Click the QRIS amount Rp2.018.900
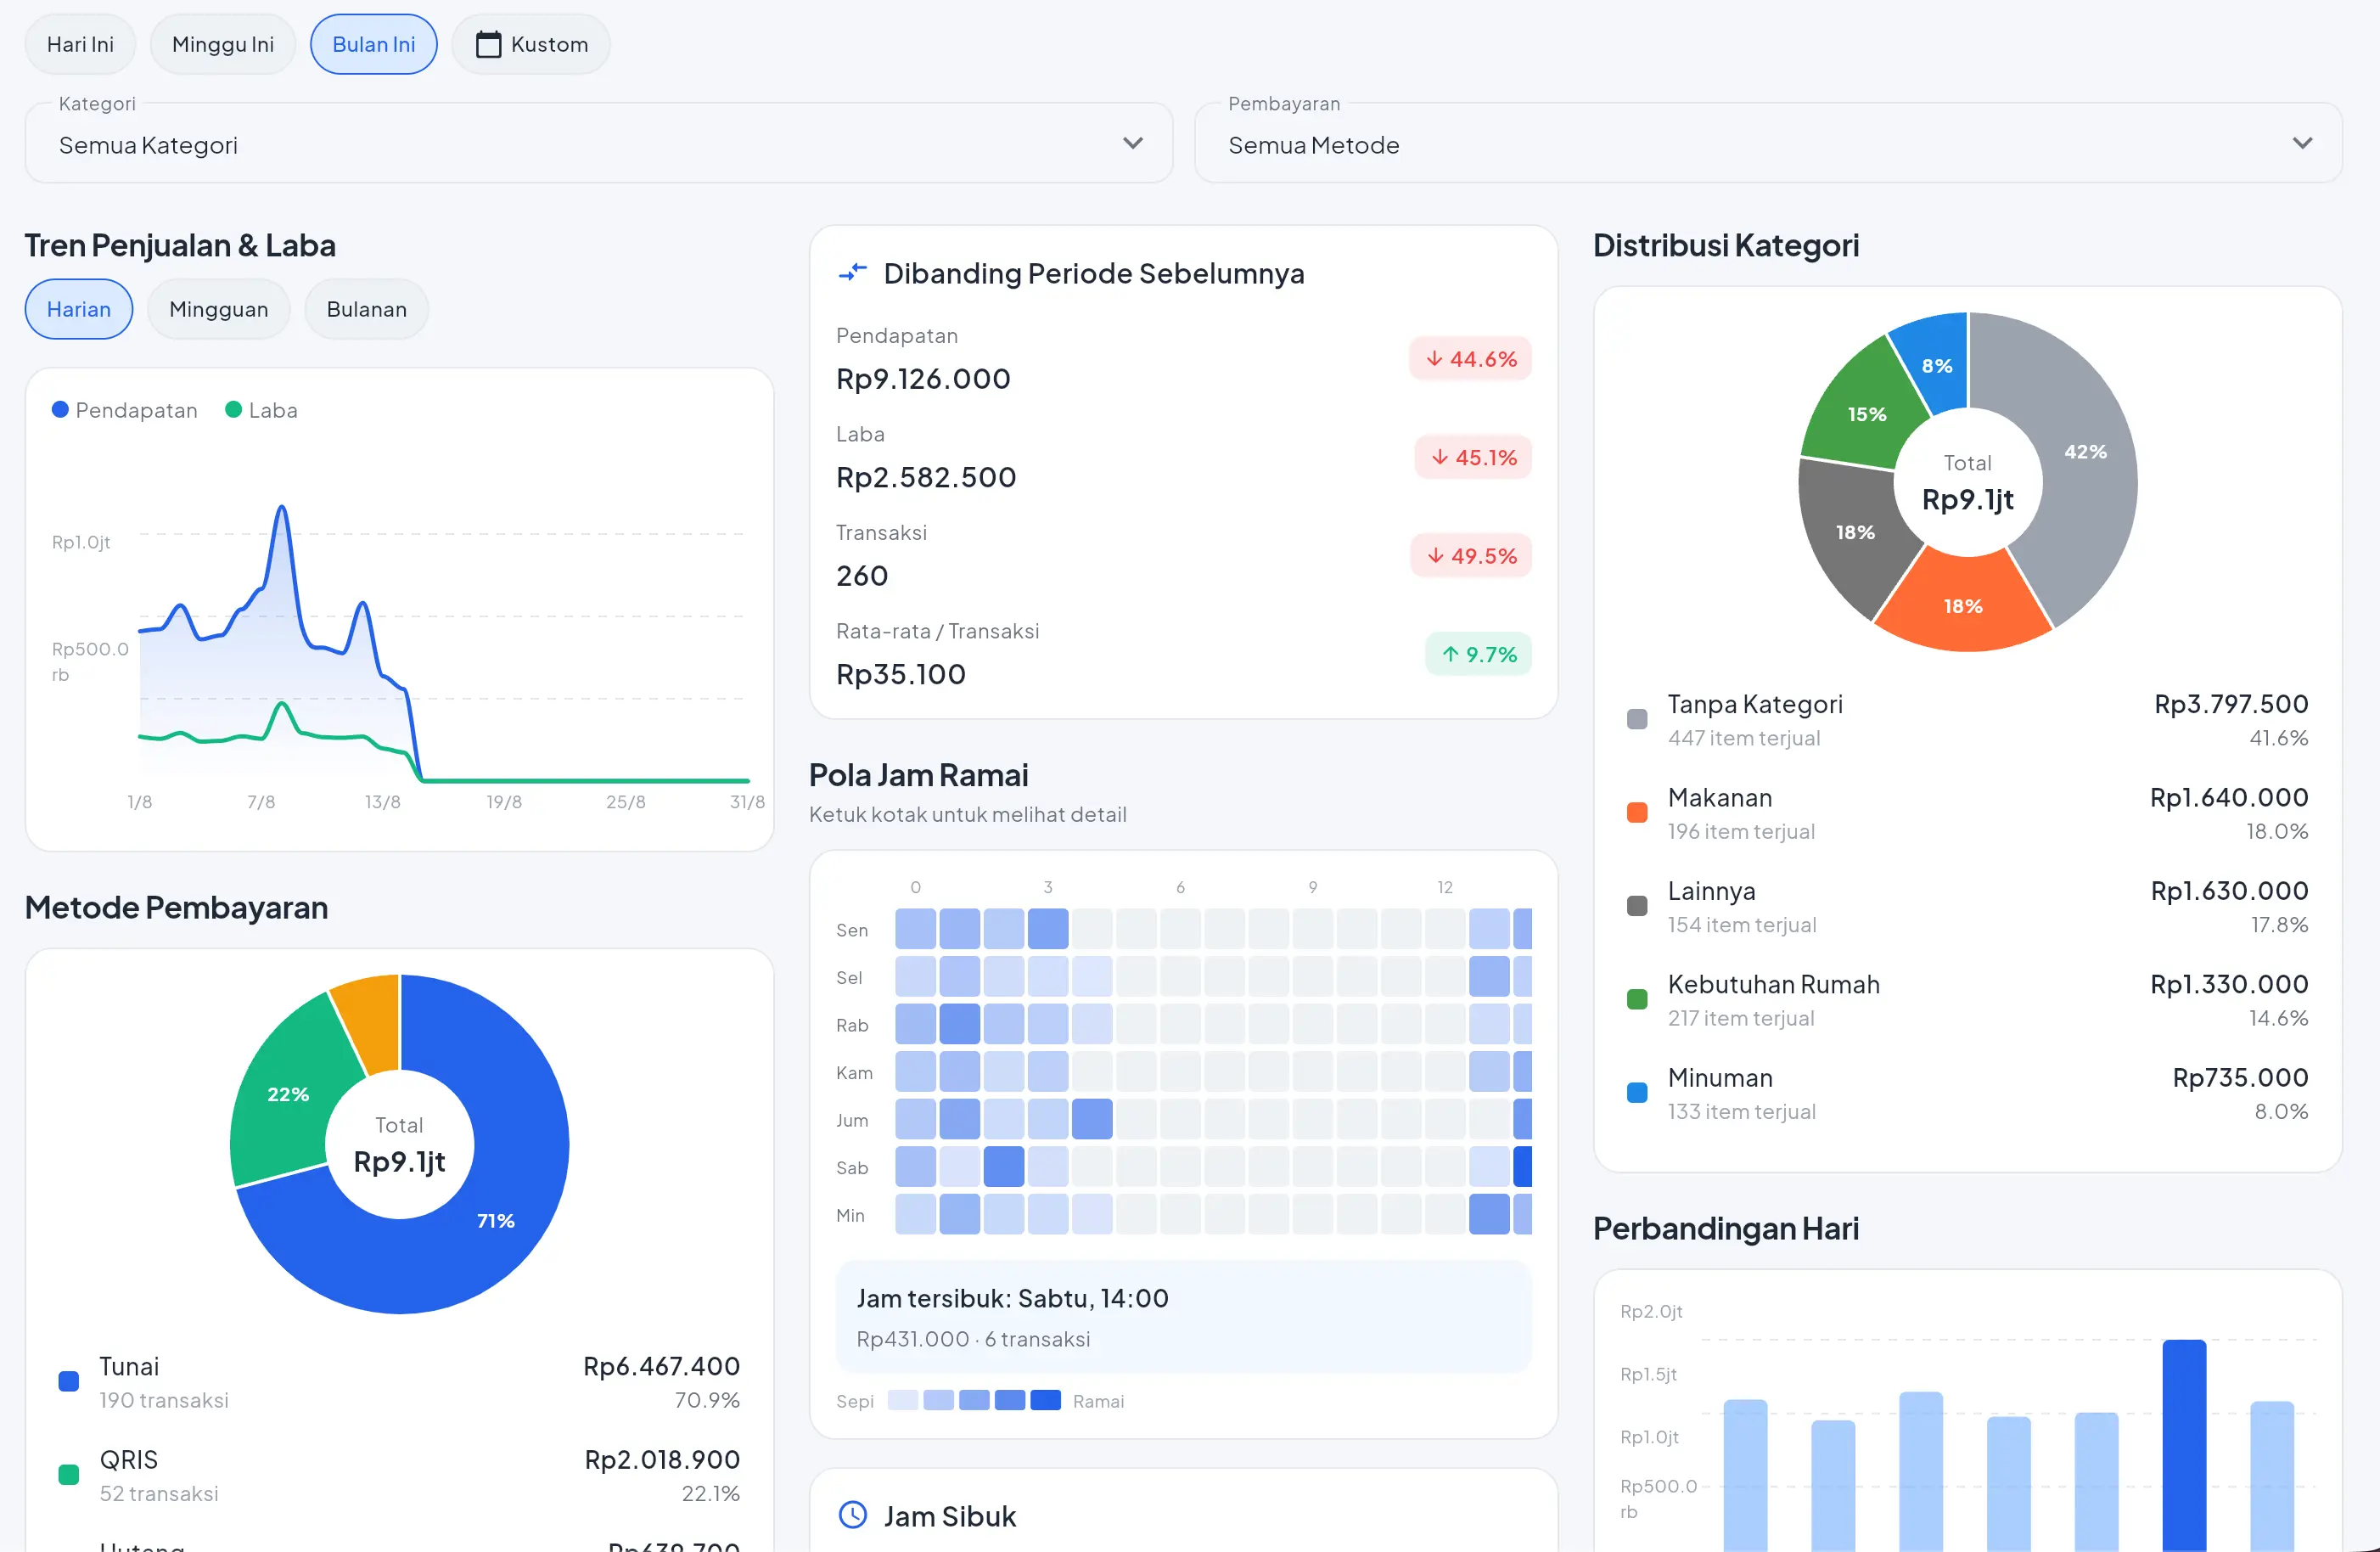 662,1459
